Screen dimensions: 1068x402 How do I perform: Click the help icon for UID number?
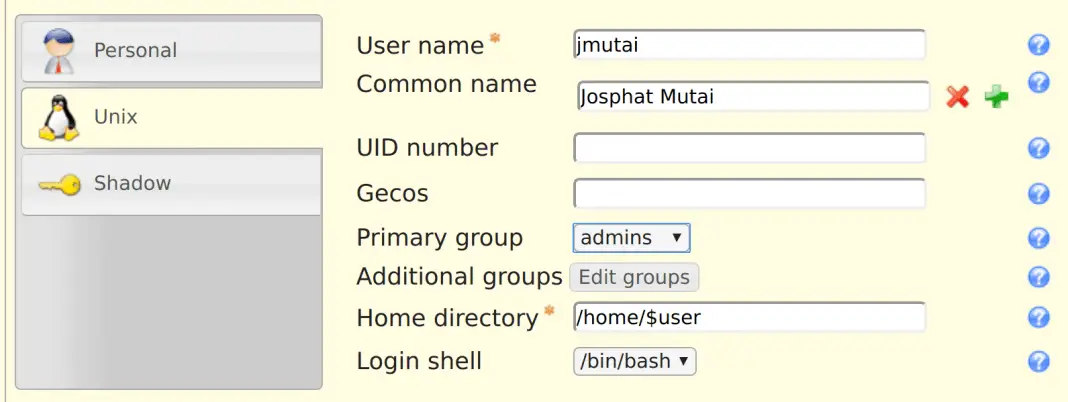1038,149
